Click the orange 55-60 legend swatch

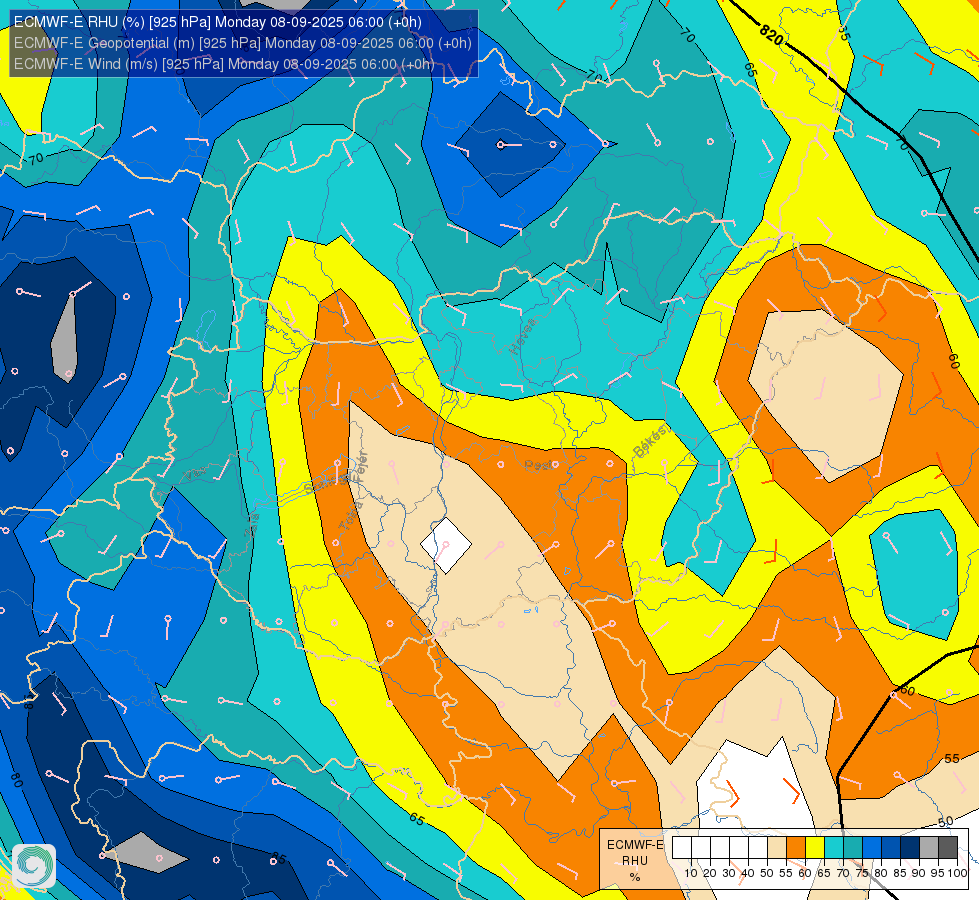pyautogui.click(x=795, y=848)
